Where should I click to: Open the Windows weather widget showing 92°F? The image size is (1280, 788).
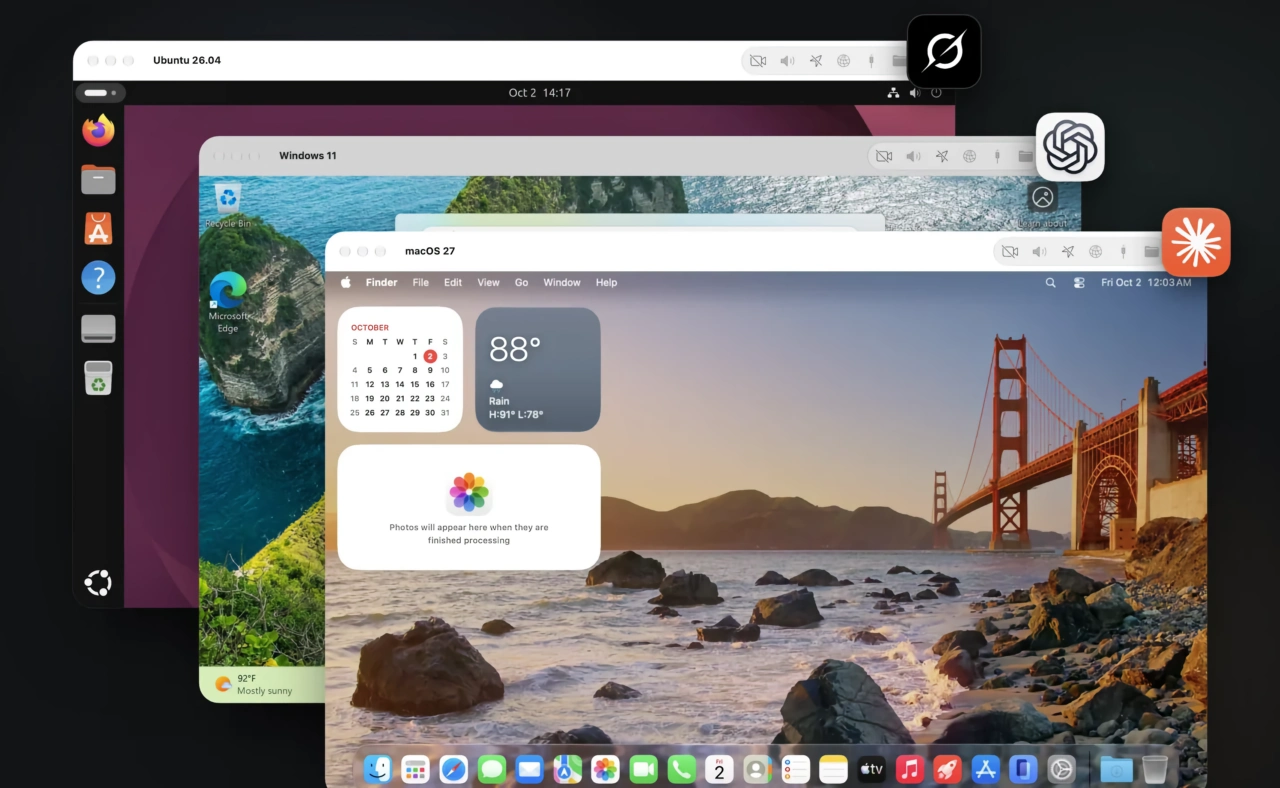pos(254,684)
